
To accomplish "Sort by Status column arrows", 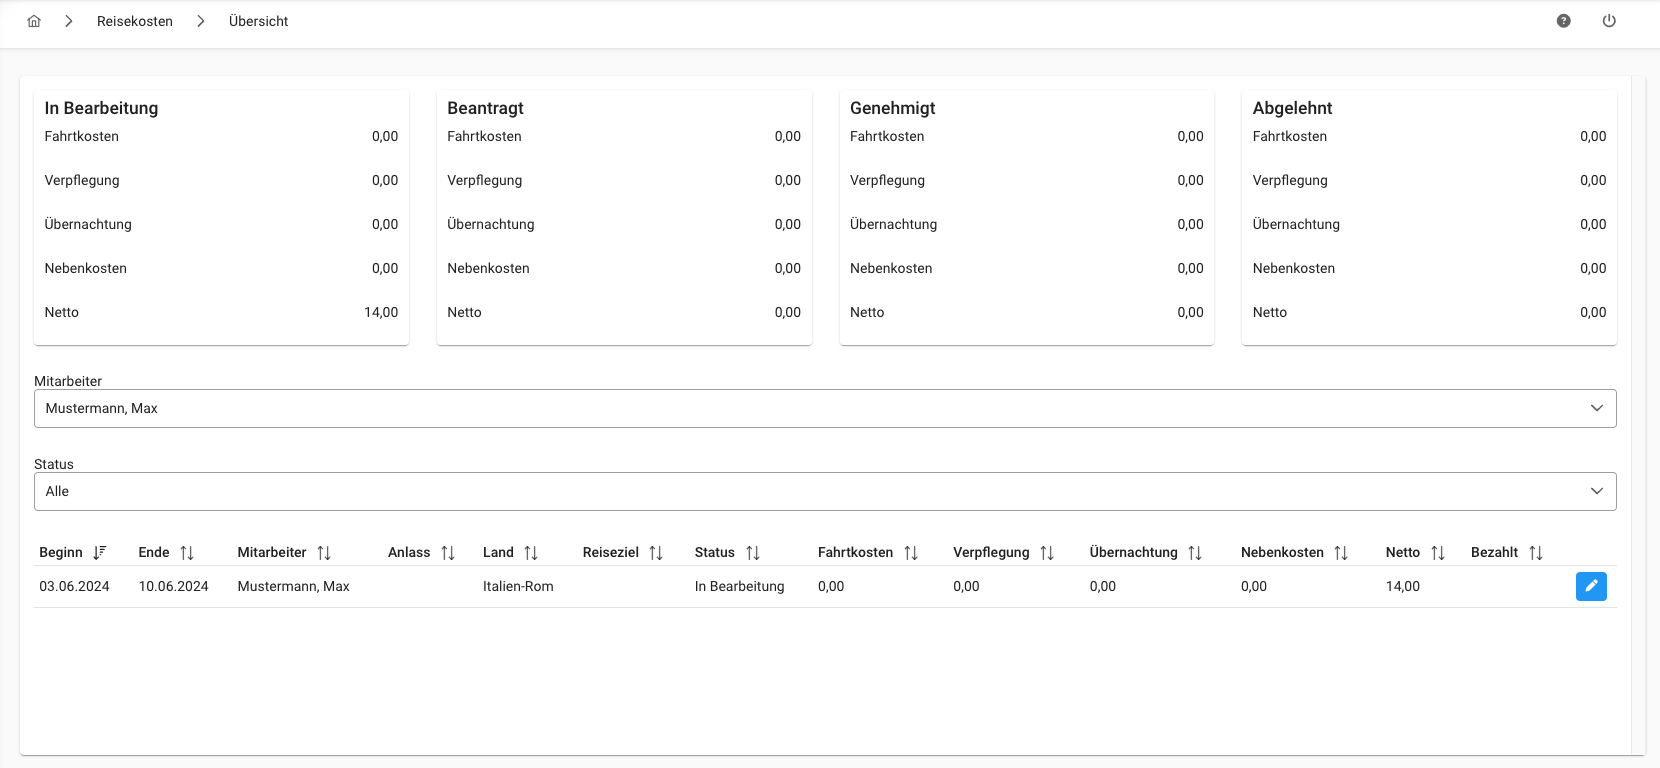I will 753,553.
